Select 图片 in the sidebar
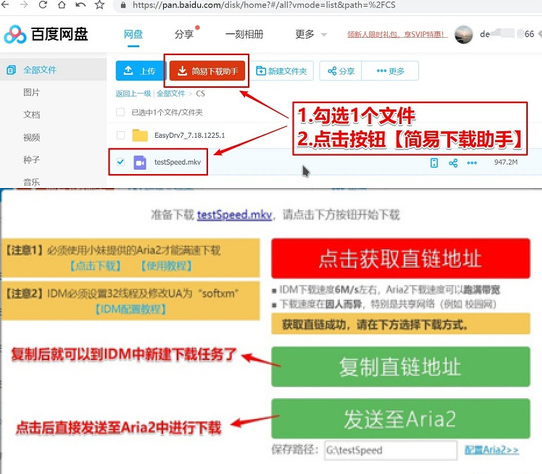Screen dimensions: 542x474 [31, 92]
